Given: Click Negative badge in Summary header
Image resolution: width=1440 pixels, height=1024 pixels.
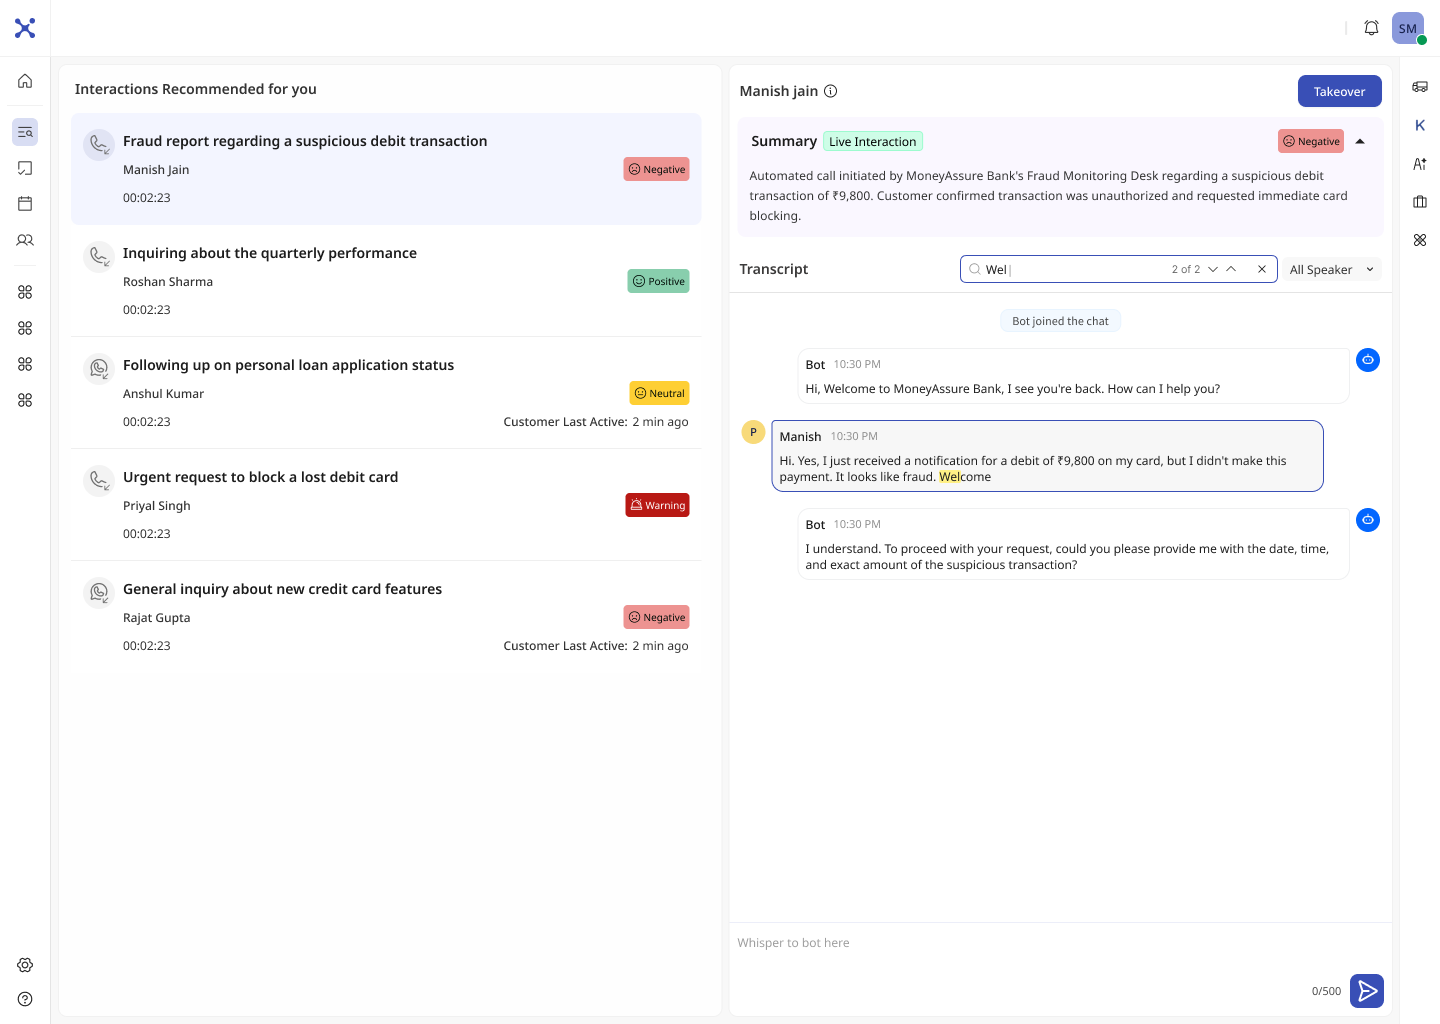Looking at the screenshot, I should 1311,141.
